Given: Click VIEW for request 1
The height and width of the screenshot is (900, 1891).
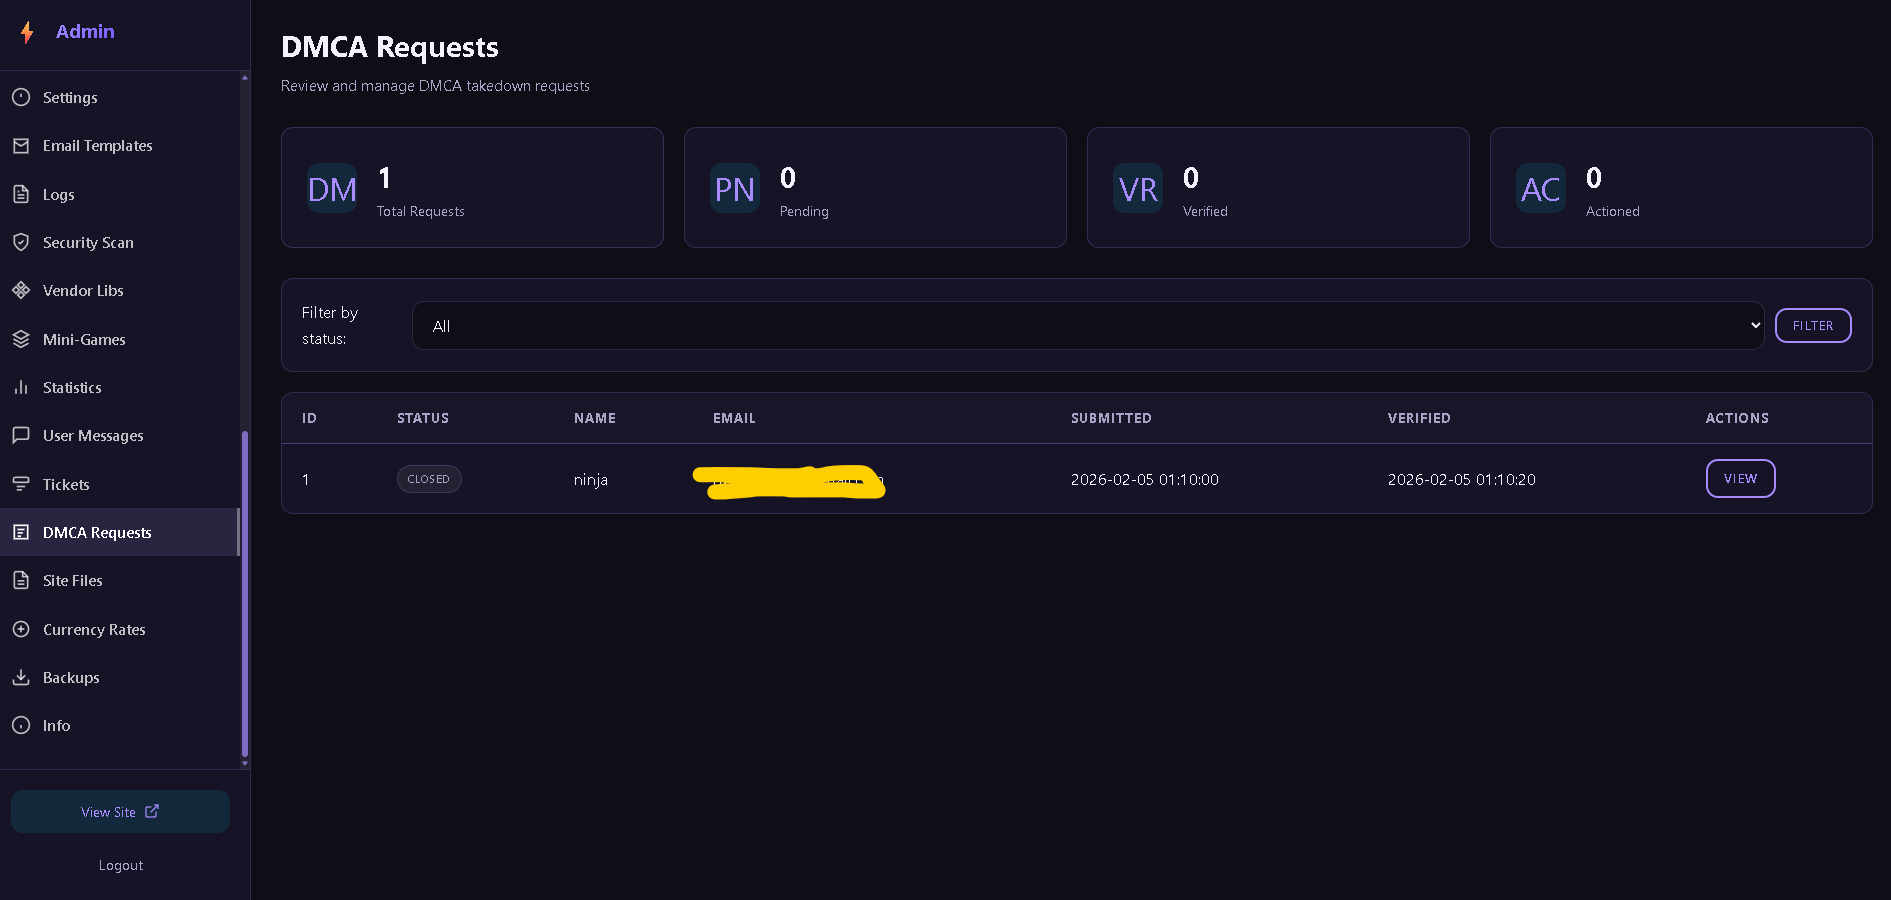Looking at the screenshot, I should pos(1740,479).
